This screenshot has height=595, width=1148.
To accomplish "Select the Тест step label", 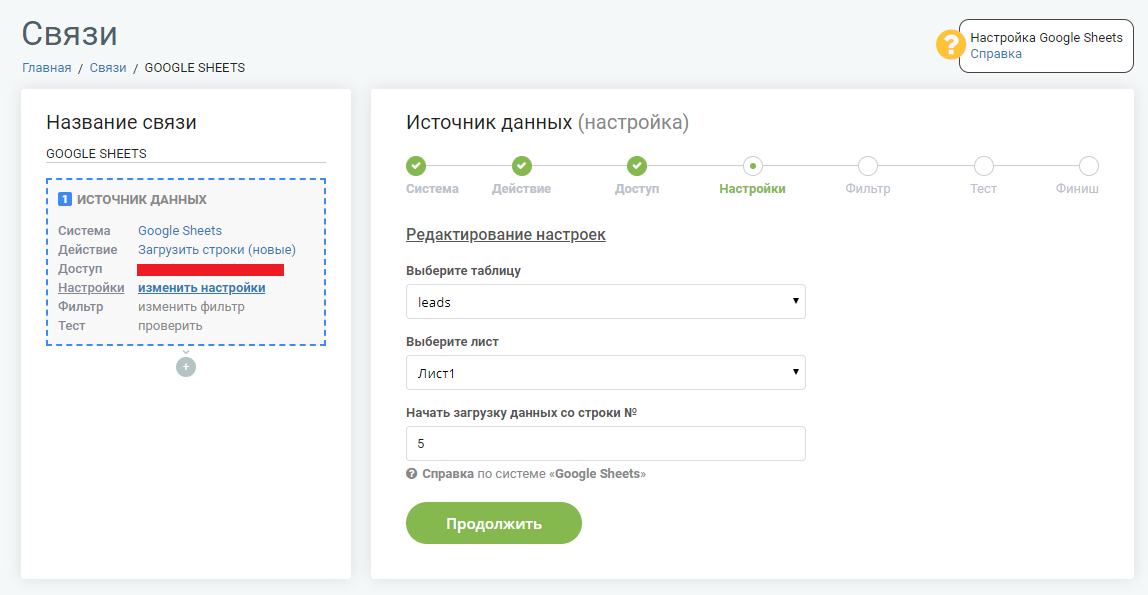I will pos(983,189).
